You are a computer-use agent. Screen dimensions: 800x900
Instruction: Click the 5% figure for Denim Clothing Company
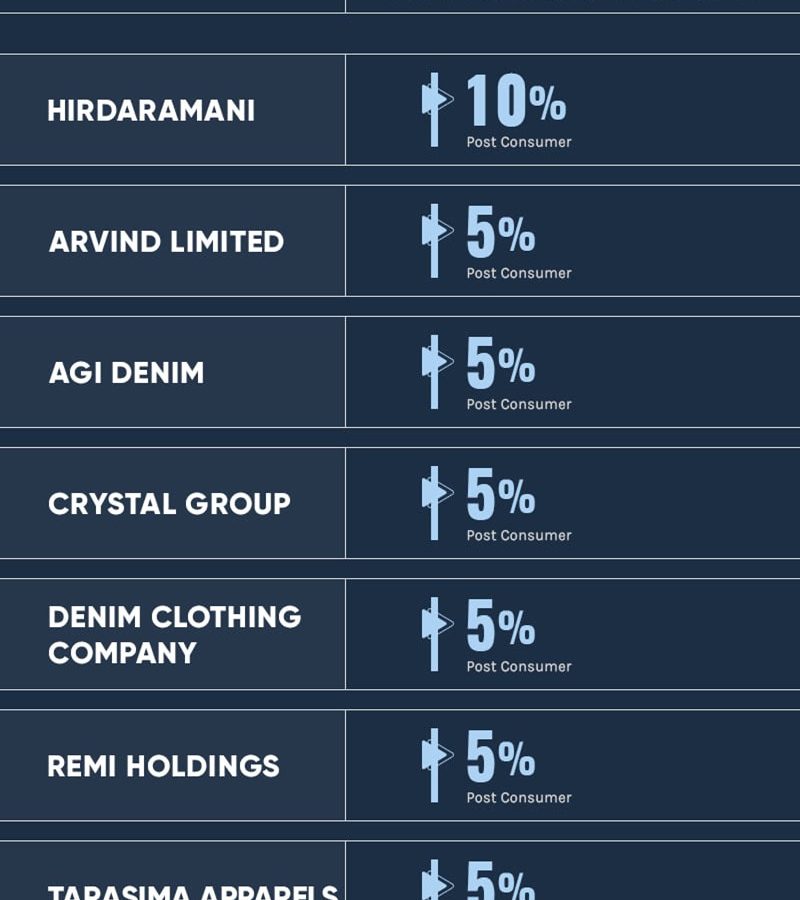500,624
